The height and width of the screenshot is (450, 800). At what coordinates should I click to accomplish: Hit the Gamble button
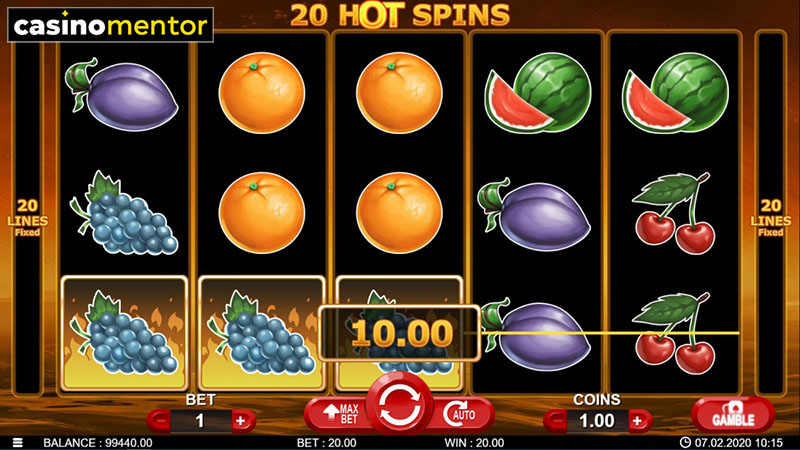click(733, 415)
